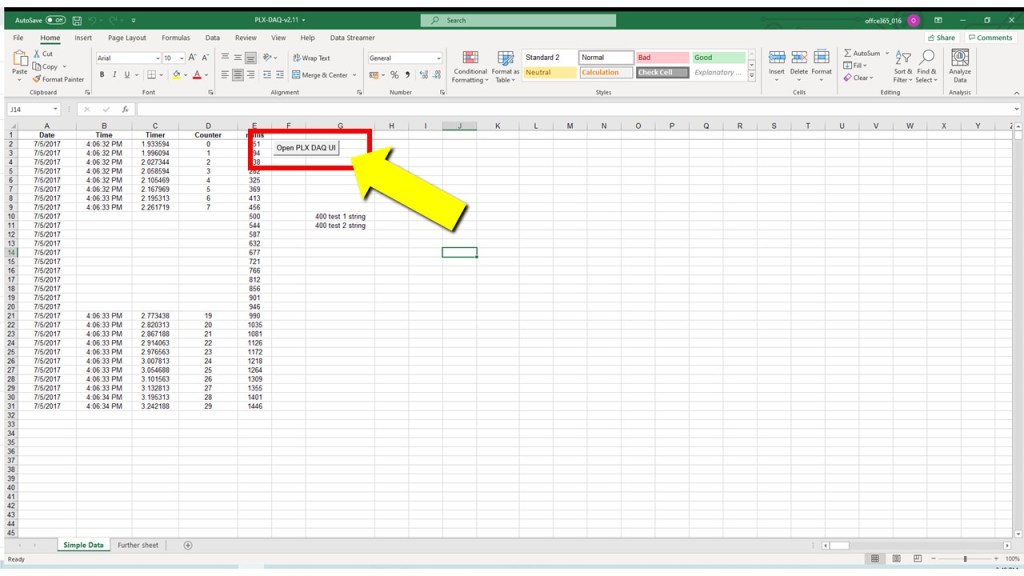Open the Name Box dropdown arrow
The height and width of the screenshot is (576, 1024).
55,109
